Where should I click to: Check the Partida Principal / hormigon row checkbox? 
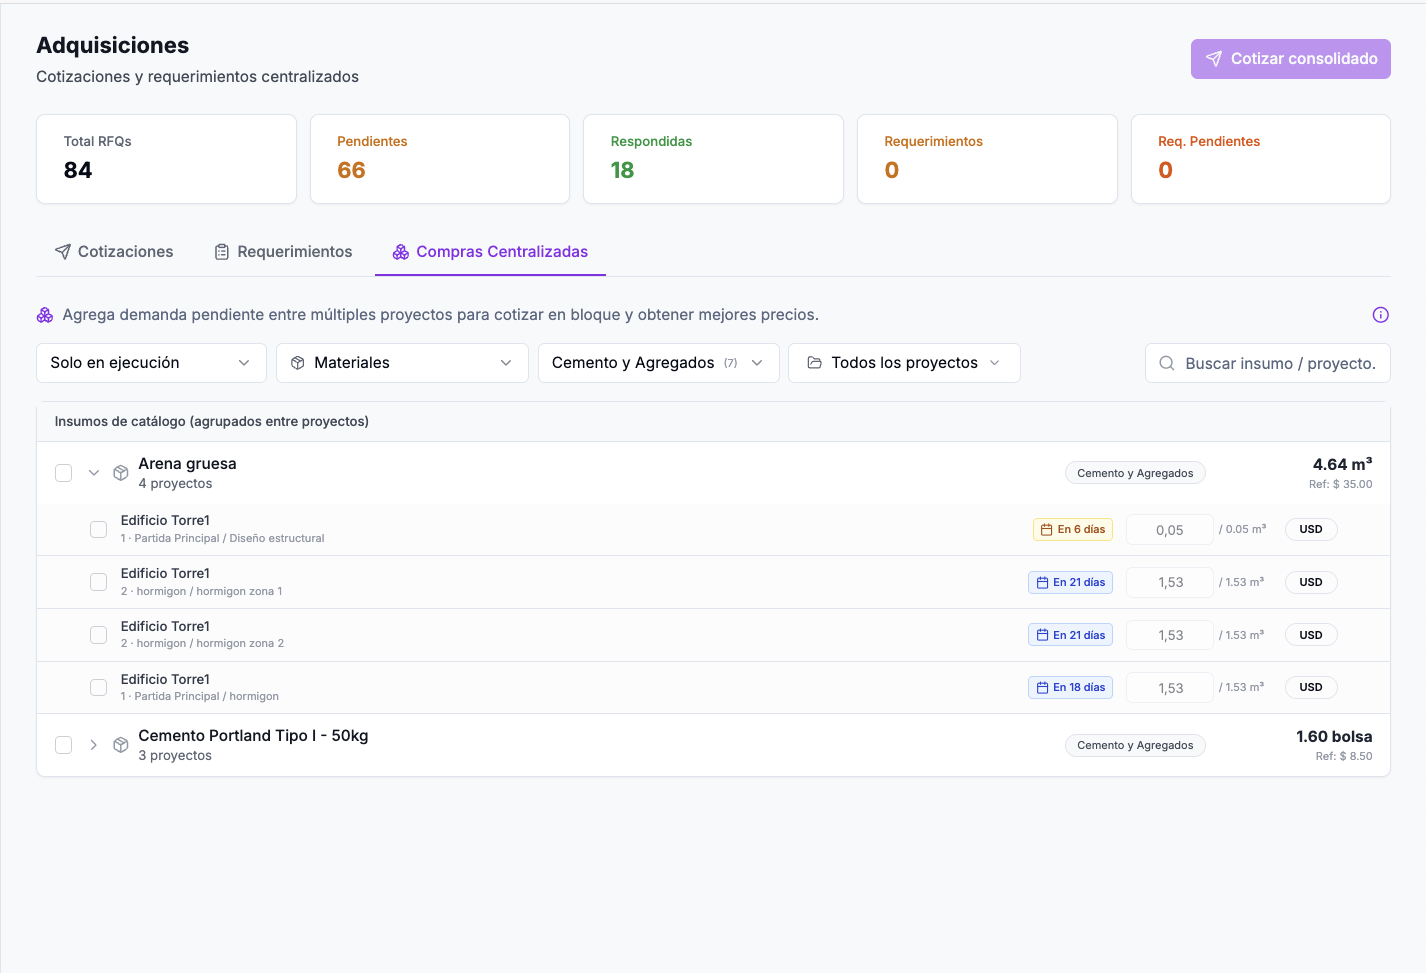pyautogui.click(x=98, y=688)
